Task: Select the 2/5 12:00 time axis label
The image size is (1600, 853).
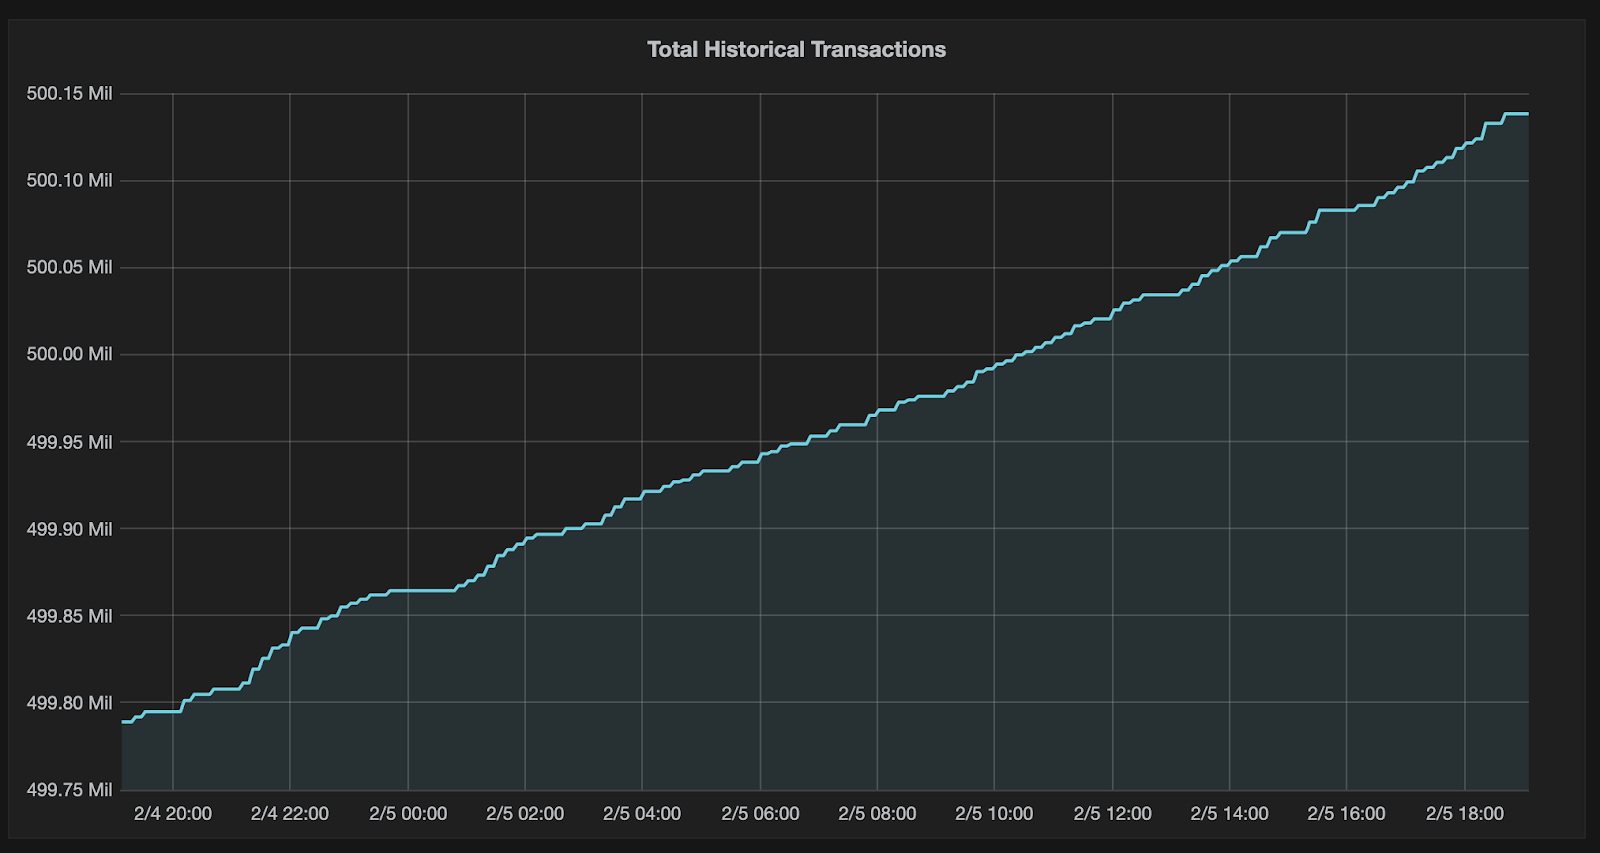Action: 1112,813
